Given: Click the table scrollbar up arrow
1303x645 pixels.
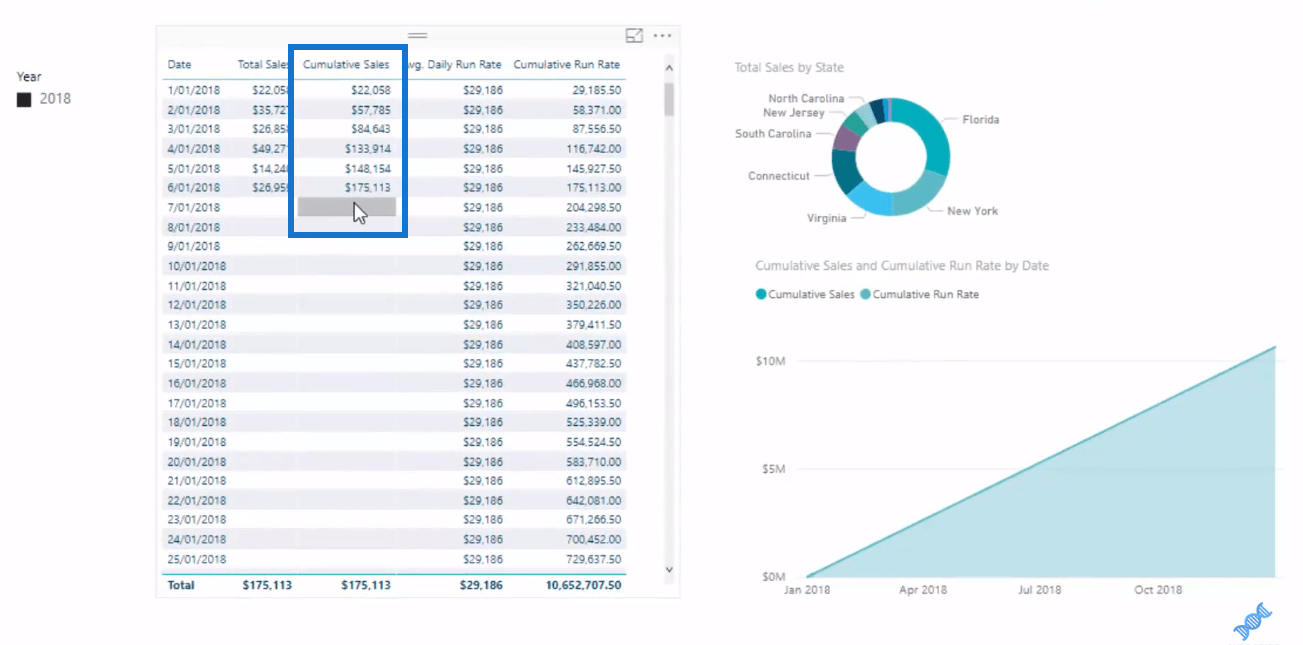Looking at the screenshot, I should coord(669,68).
